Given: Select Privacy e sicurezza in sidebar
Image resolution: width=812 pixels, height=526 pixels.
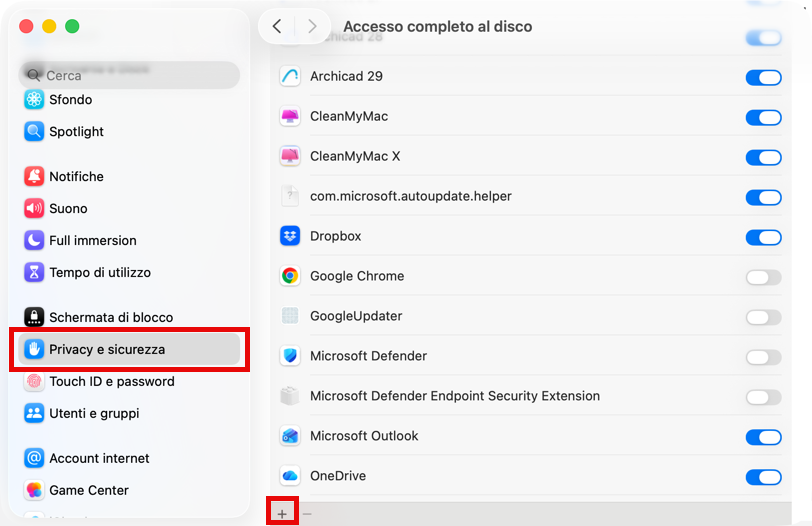Looking at the screenshot, I should click(107, 349).
